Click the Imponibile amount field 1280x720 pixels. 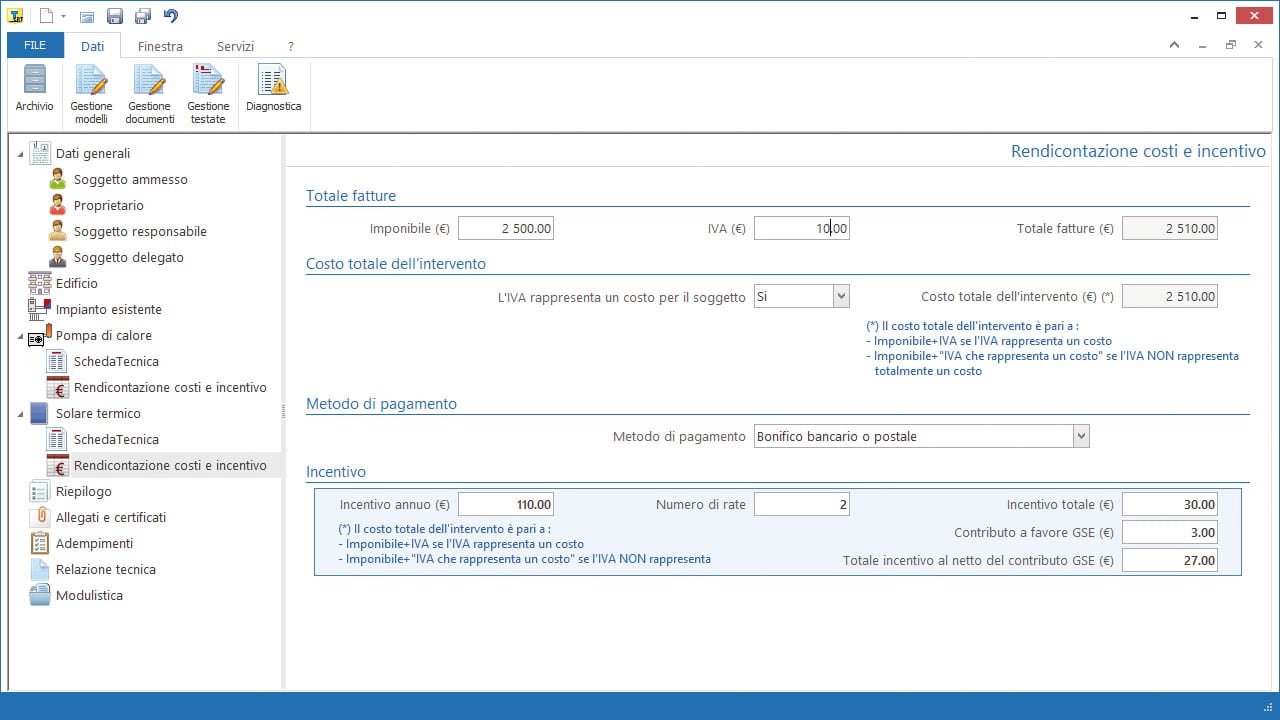click(x=506, y=228)
